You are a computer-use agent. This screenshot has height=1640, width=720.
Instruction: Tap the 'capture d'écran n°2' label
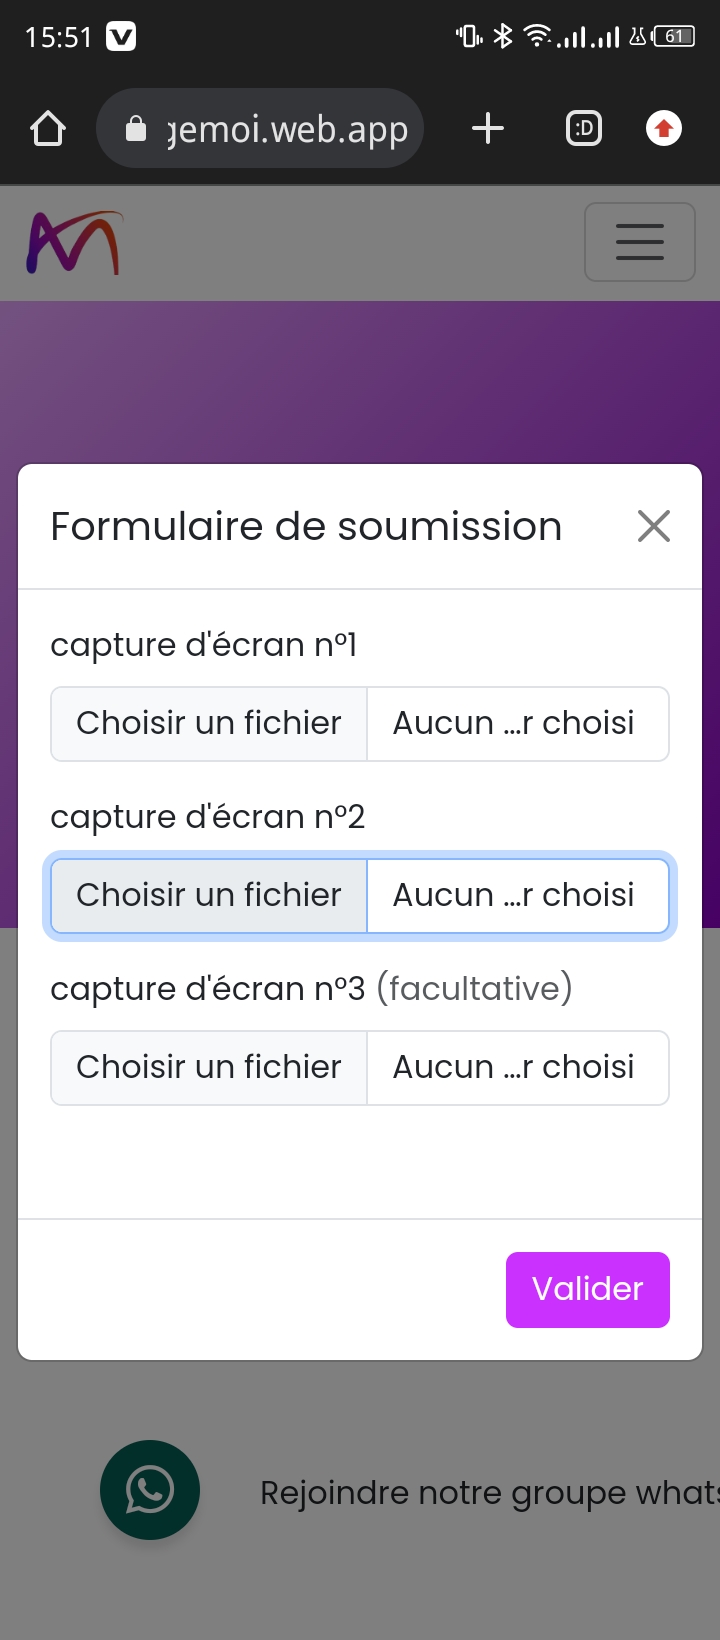tap(208, 817)
